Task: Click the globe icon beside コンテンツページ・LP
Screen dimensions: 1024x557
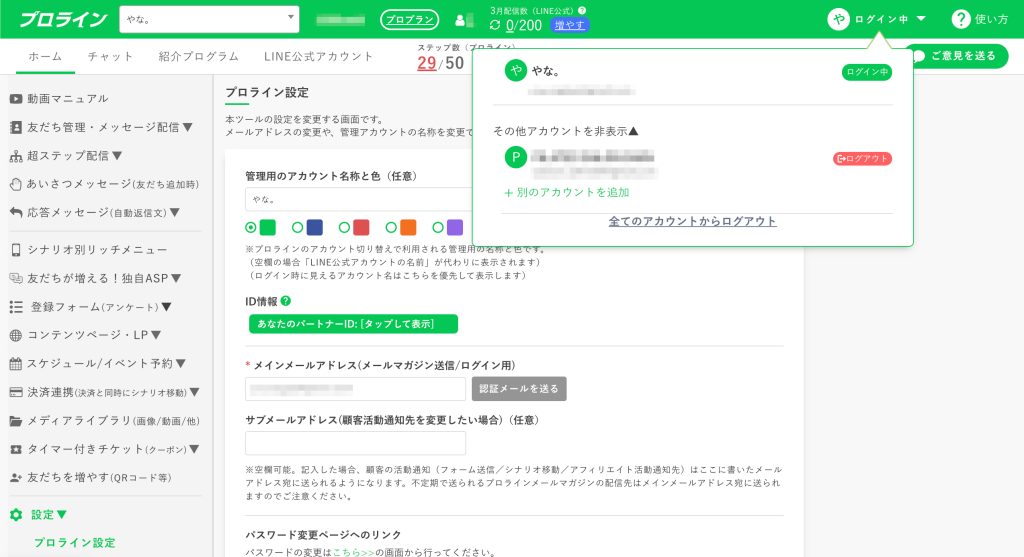Action: [16, 335]
